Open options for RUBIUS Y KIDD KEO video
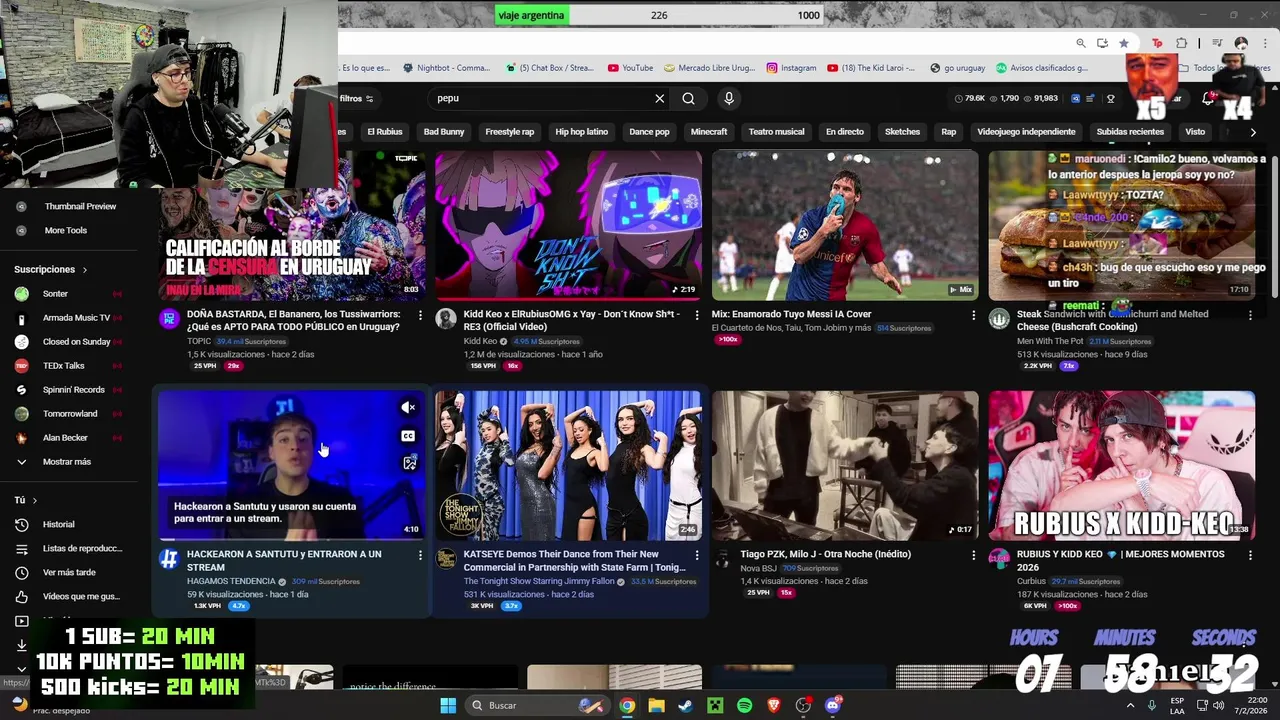This screenshot has height=720, width=1280. tap(1250, 555)
